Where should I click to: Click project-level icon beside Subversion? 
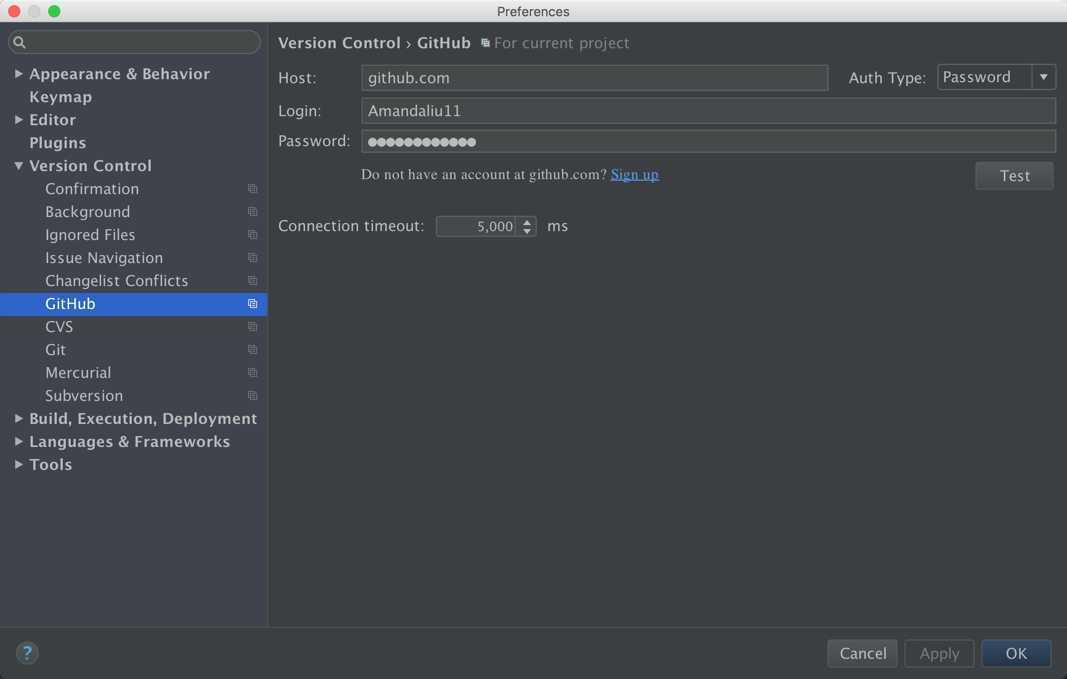click(x=252, y=395)
